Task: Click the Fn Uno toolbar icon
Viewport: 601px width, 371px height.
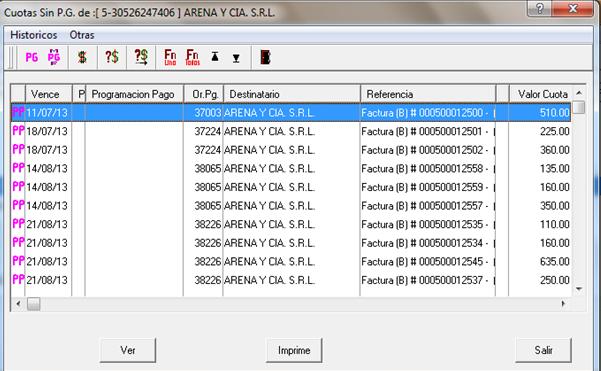Action: coord(170,57)
